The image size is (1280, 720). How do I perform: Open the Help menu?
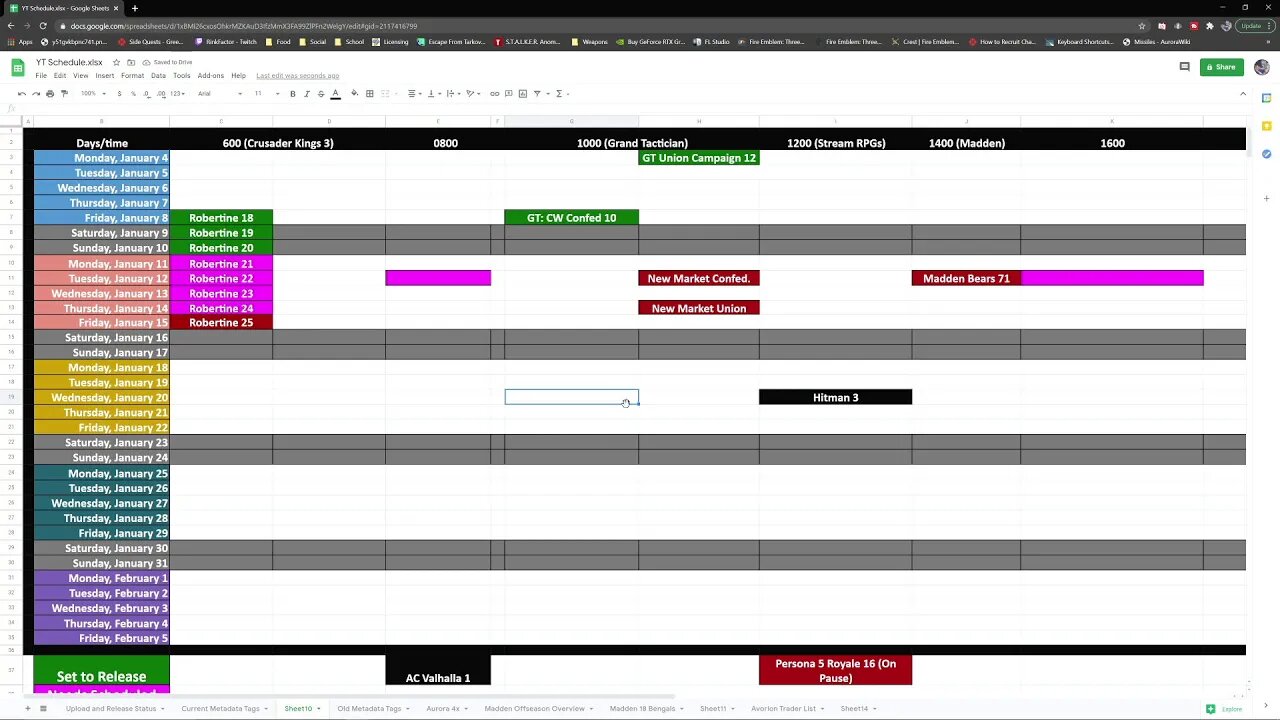pos(238,76)
